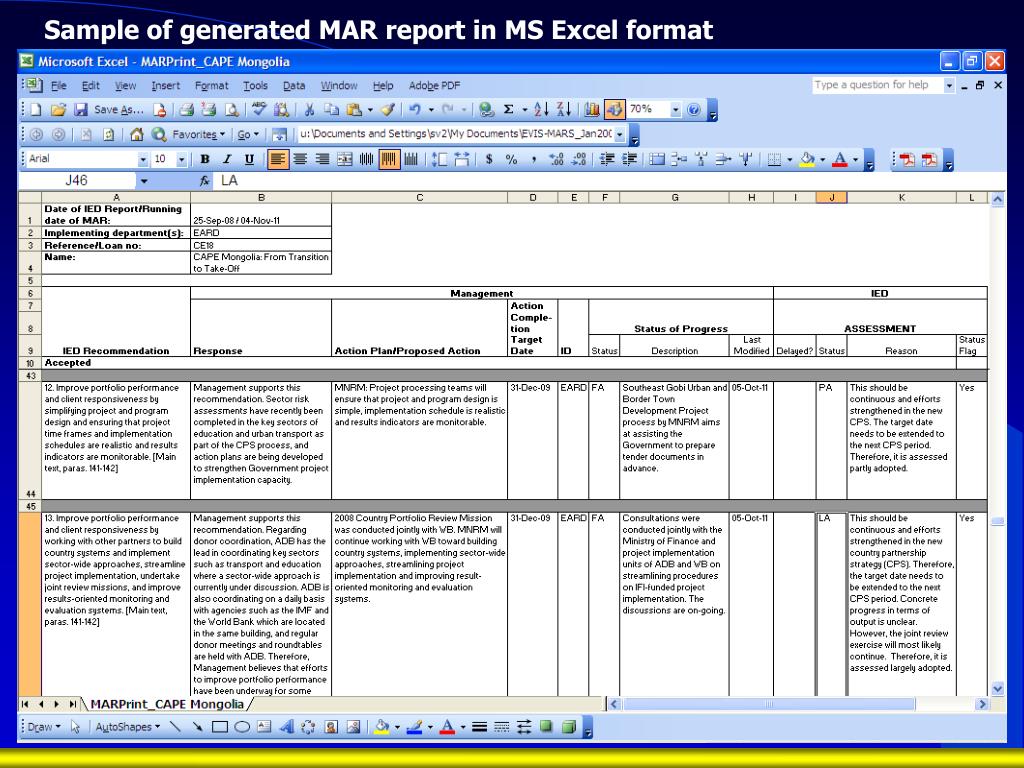The width and height of the screenshot is (1024, 768).
Task: Open the Data menu
Action: 294,86
